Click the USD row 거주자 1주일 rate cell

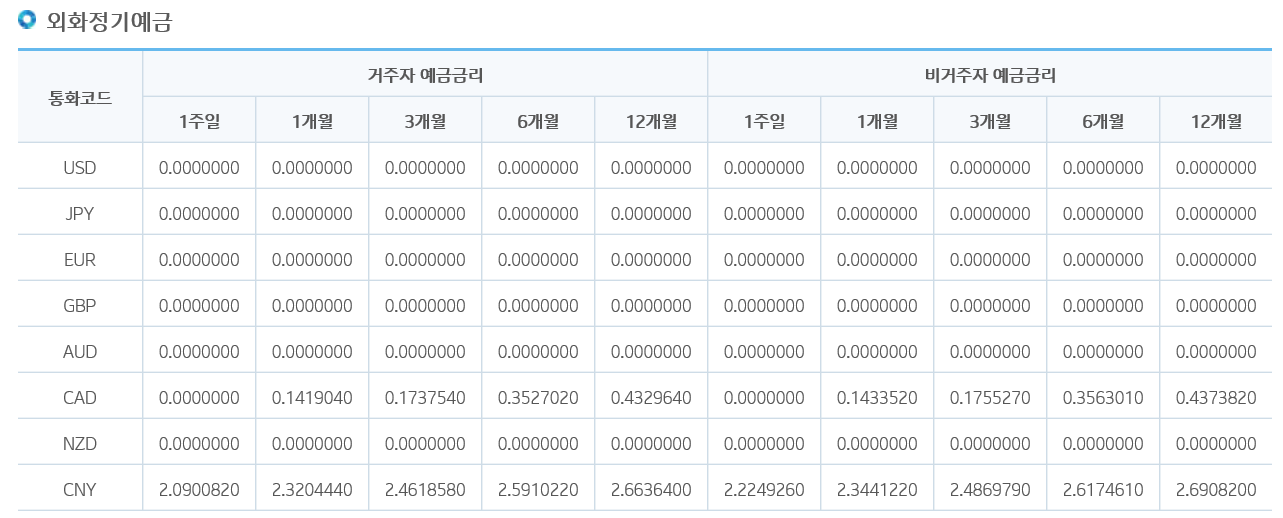(x=199, y=167)
